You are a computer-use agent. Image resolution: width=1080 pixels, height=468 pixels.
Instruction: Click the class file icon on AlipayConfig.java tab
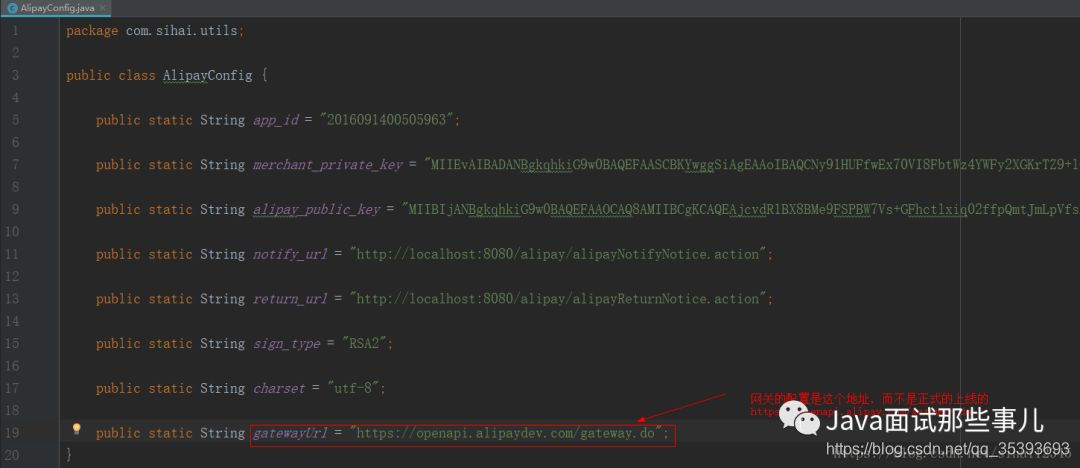tap(12, 9)
